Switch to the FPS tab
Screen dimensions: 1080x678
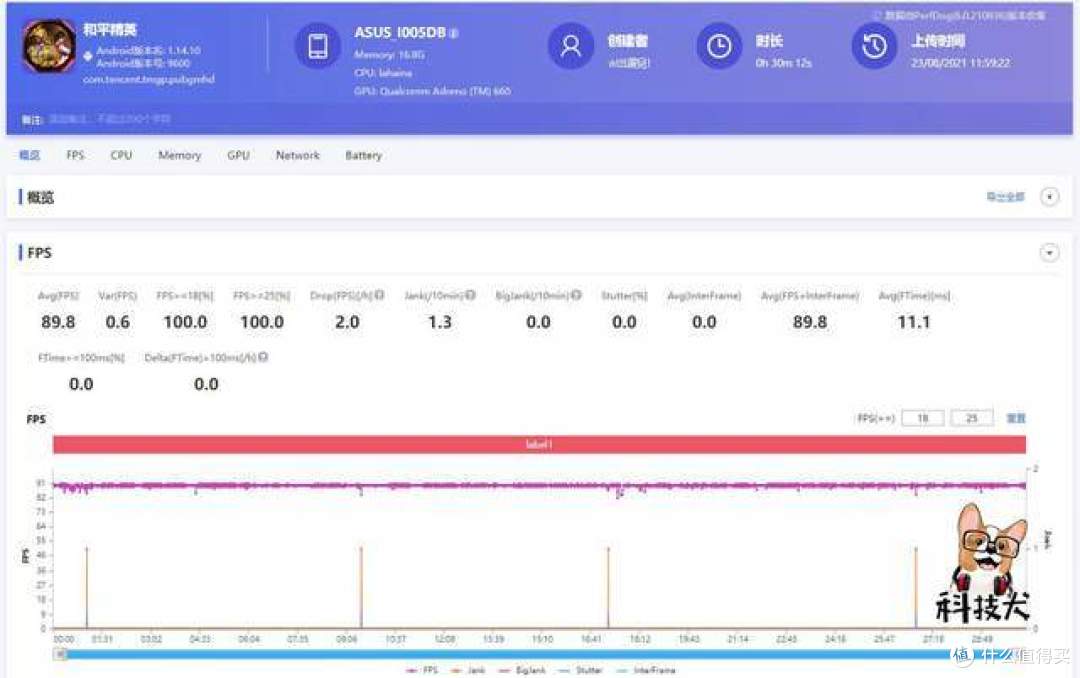(75, 155)
